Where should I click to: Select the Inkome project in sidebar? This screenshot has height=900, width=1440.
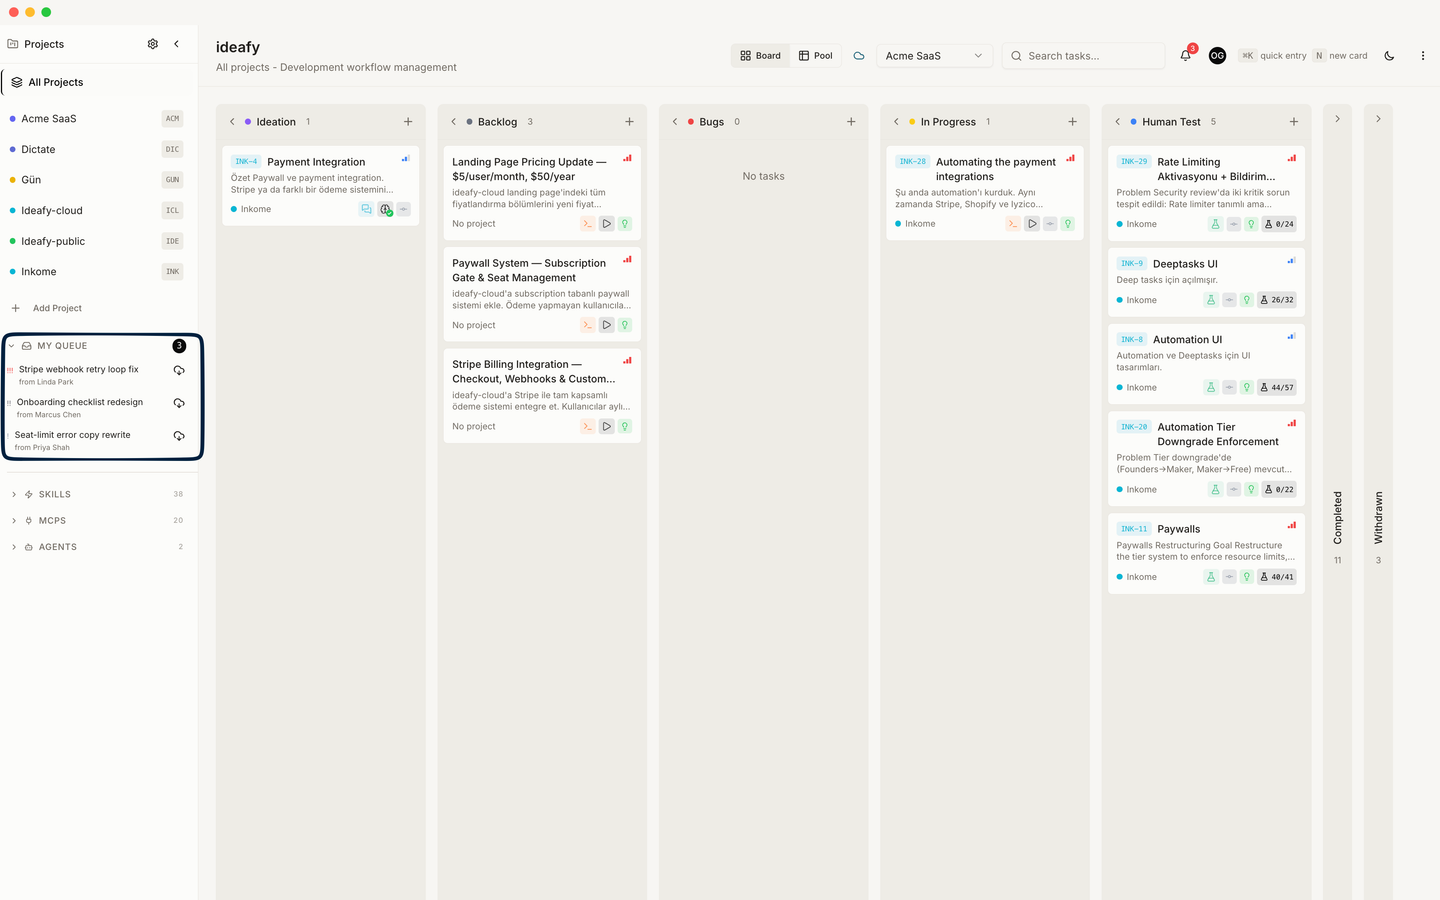click(96, 272)
